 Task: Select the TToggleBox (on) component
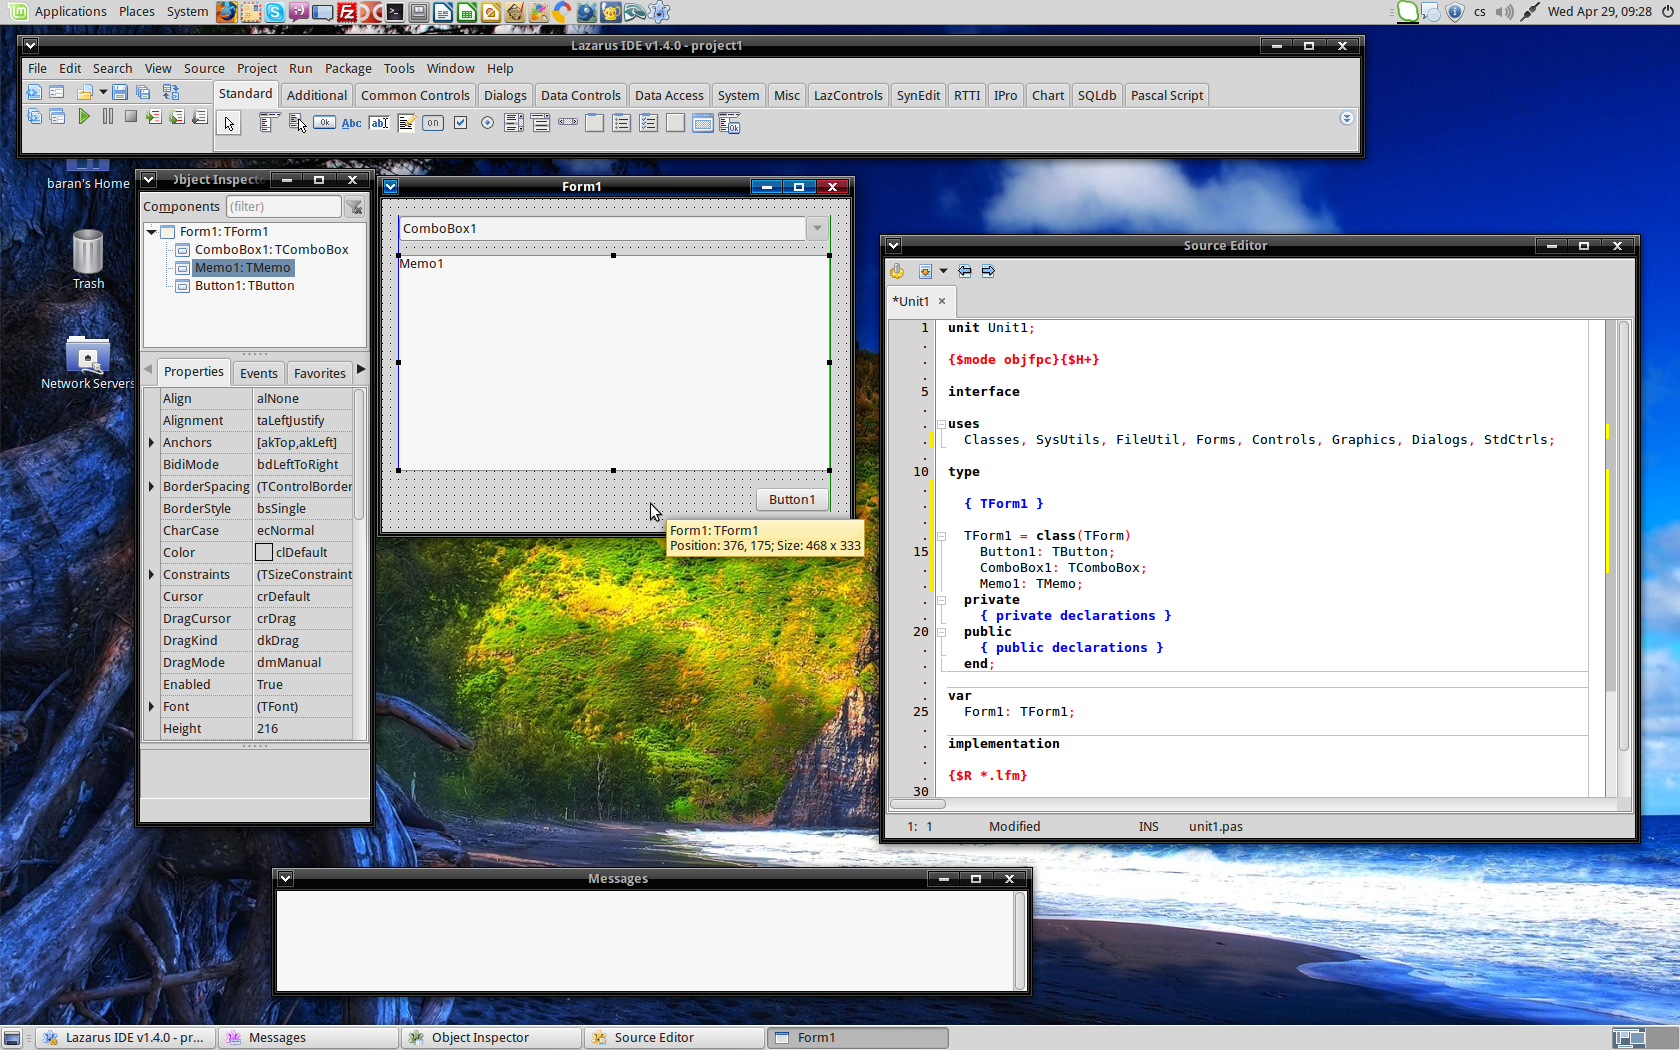tap(433, 122)
